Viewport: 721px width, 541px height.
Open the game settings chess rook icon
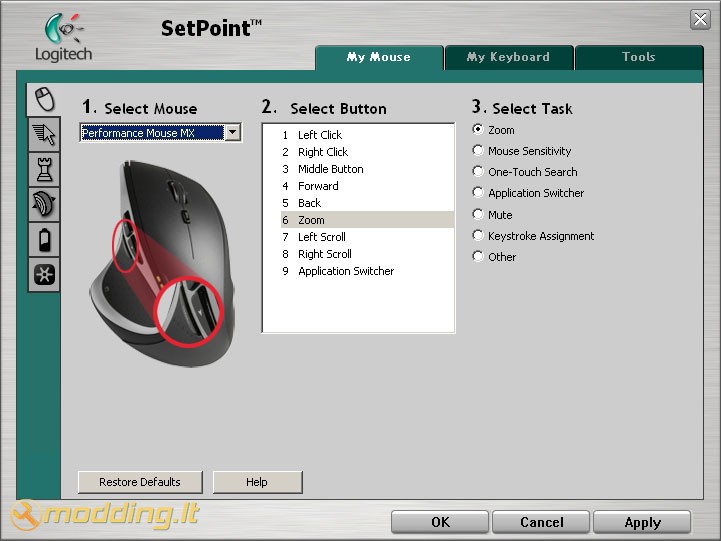click(45, 169)
